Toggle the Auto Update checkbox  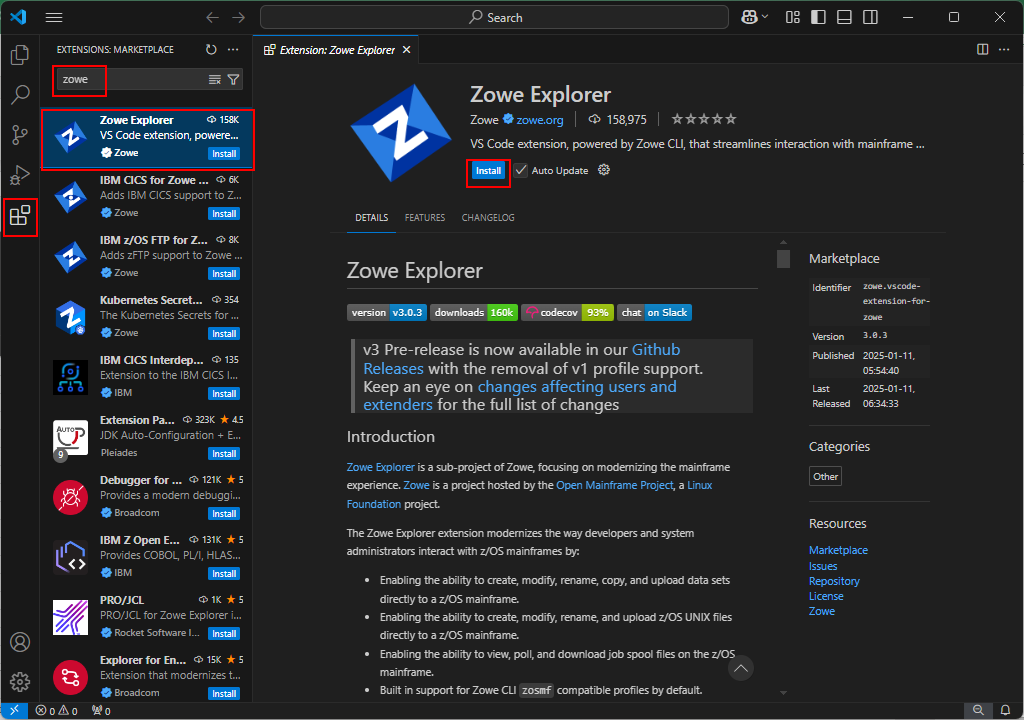521,171
